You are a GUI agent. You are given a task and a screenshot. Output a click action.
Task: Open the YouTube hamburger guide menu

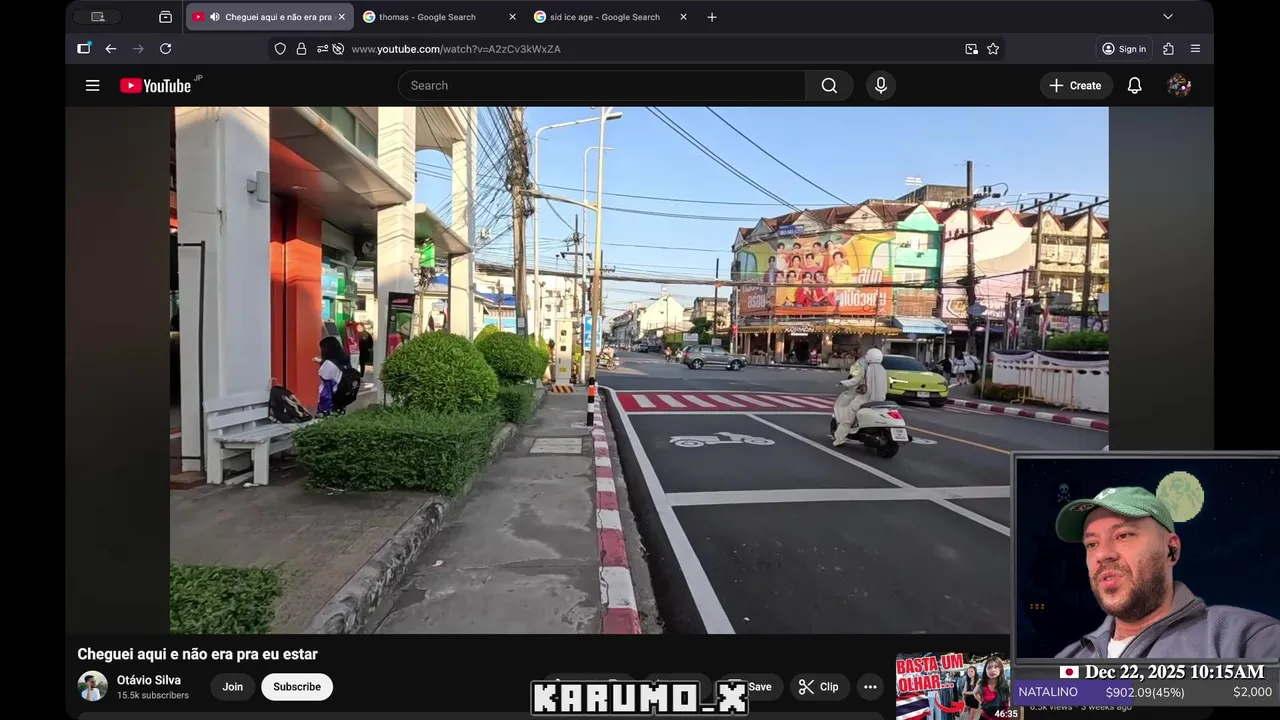click(x=92, y=85)
